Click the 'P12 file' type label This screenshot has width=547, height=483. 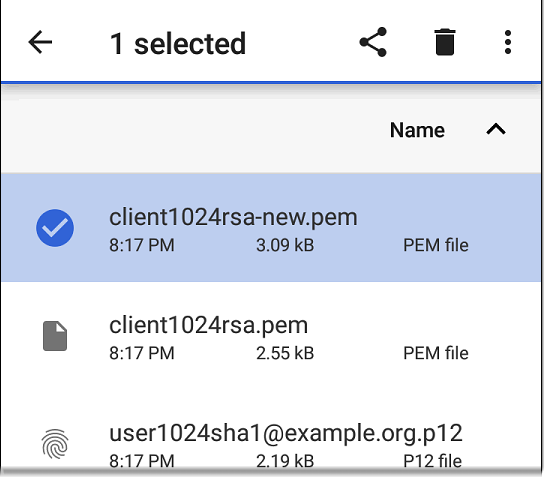click(433, 461)
